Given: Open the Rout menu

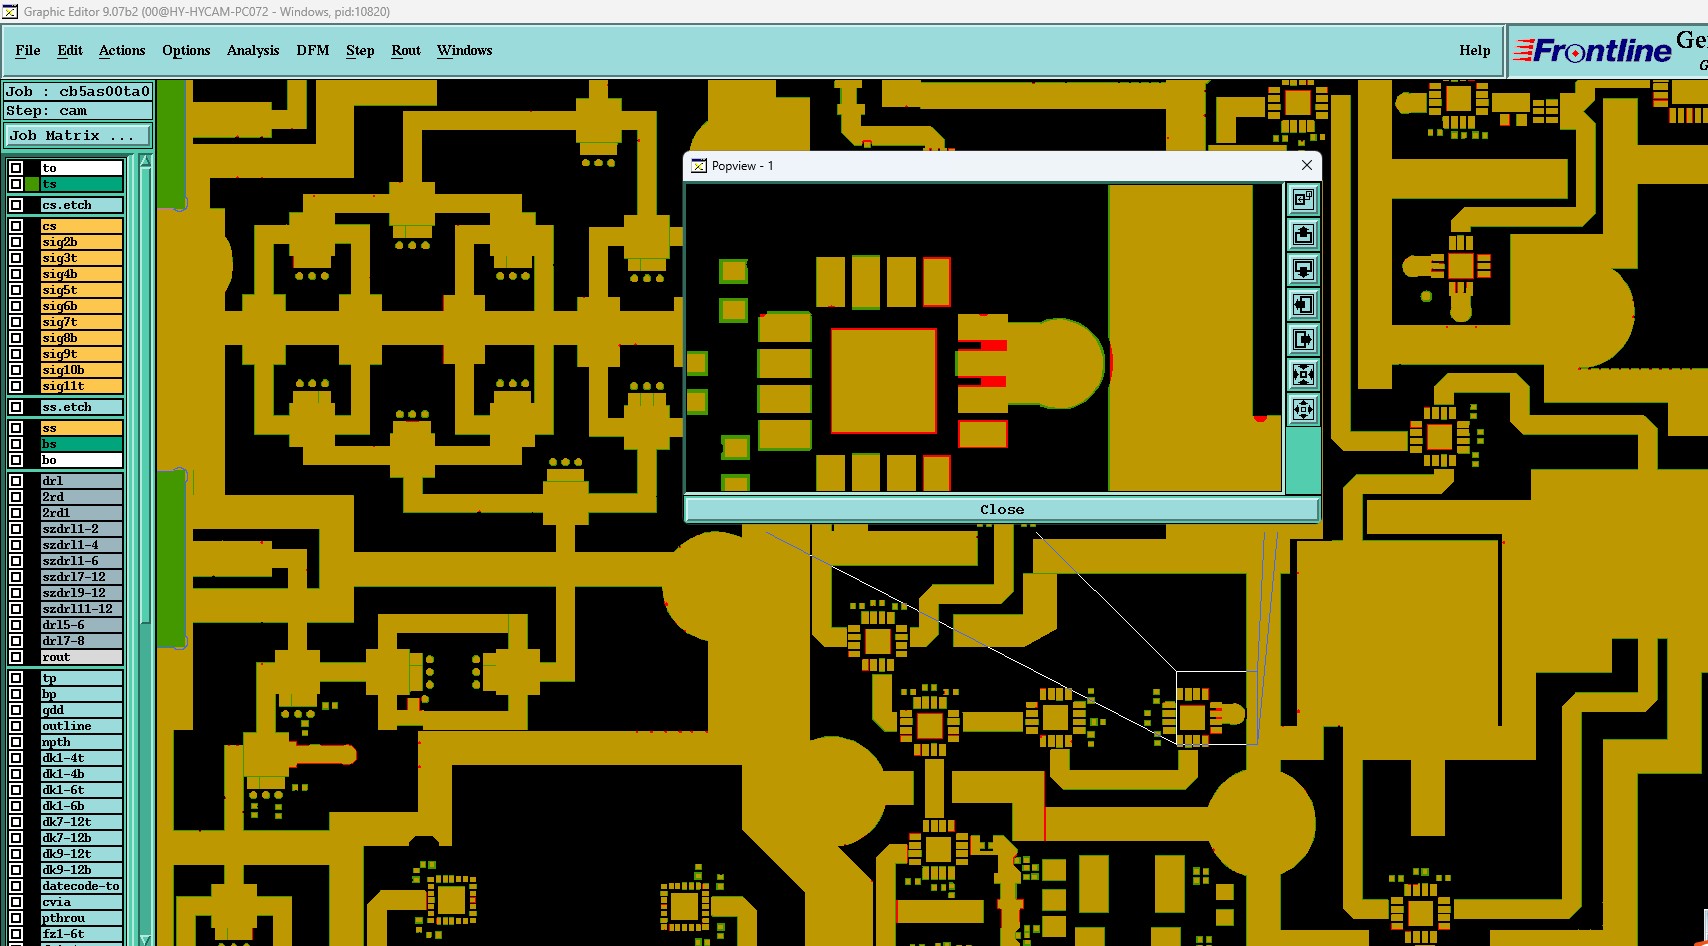Looking at the screenshot, I should [406, 50].
